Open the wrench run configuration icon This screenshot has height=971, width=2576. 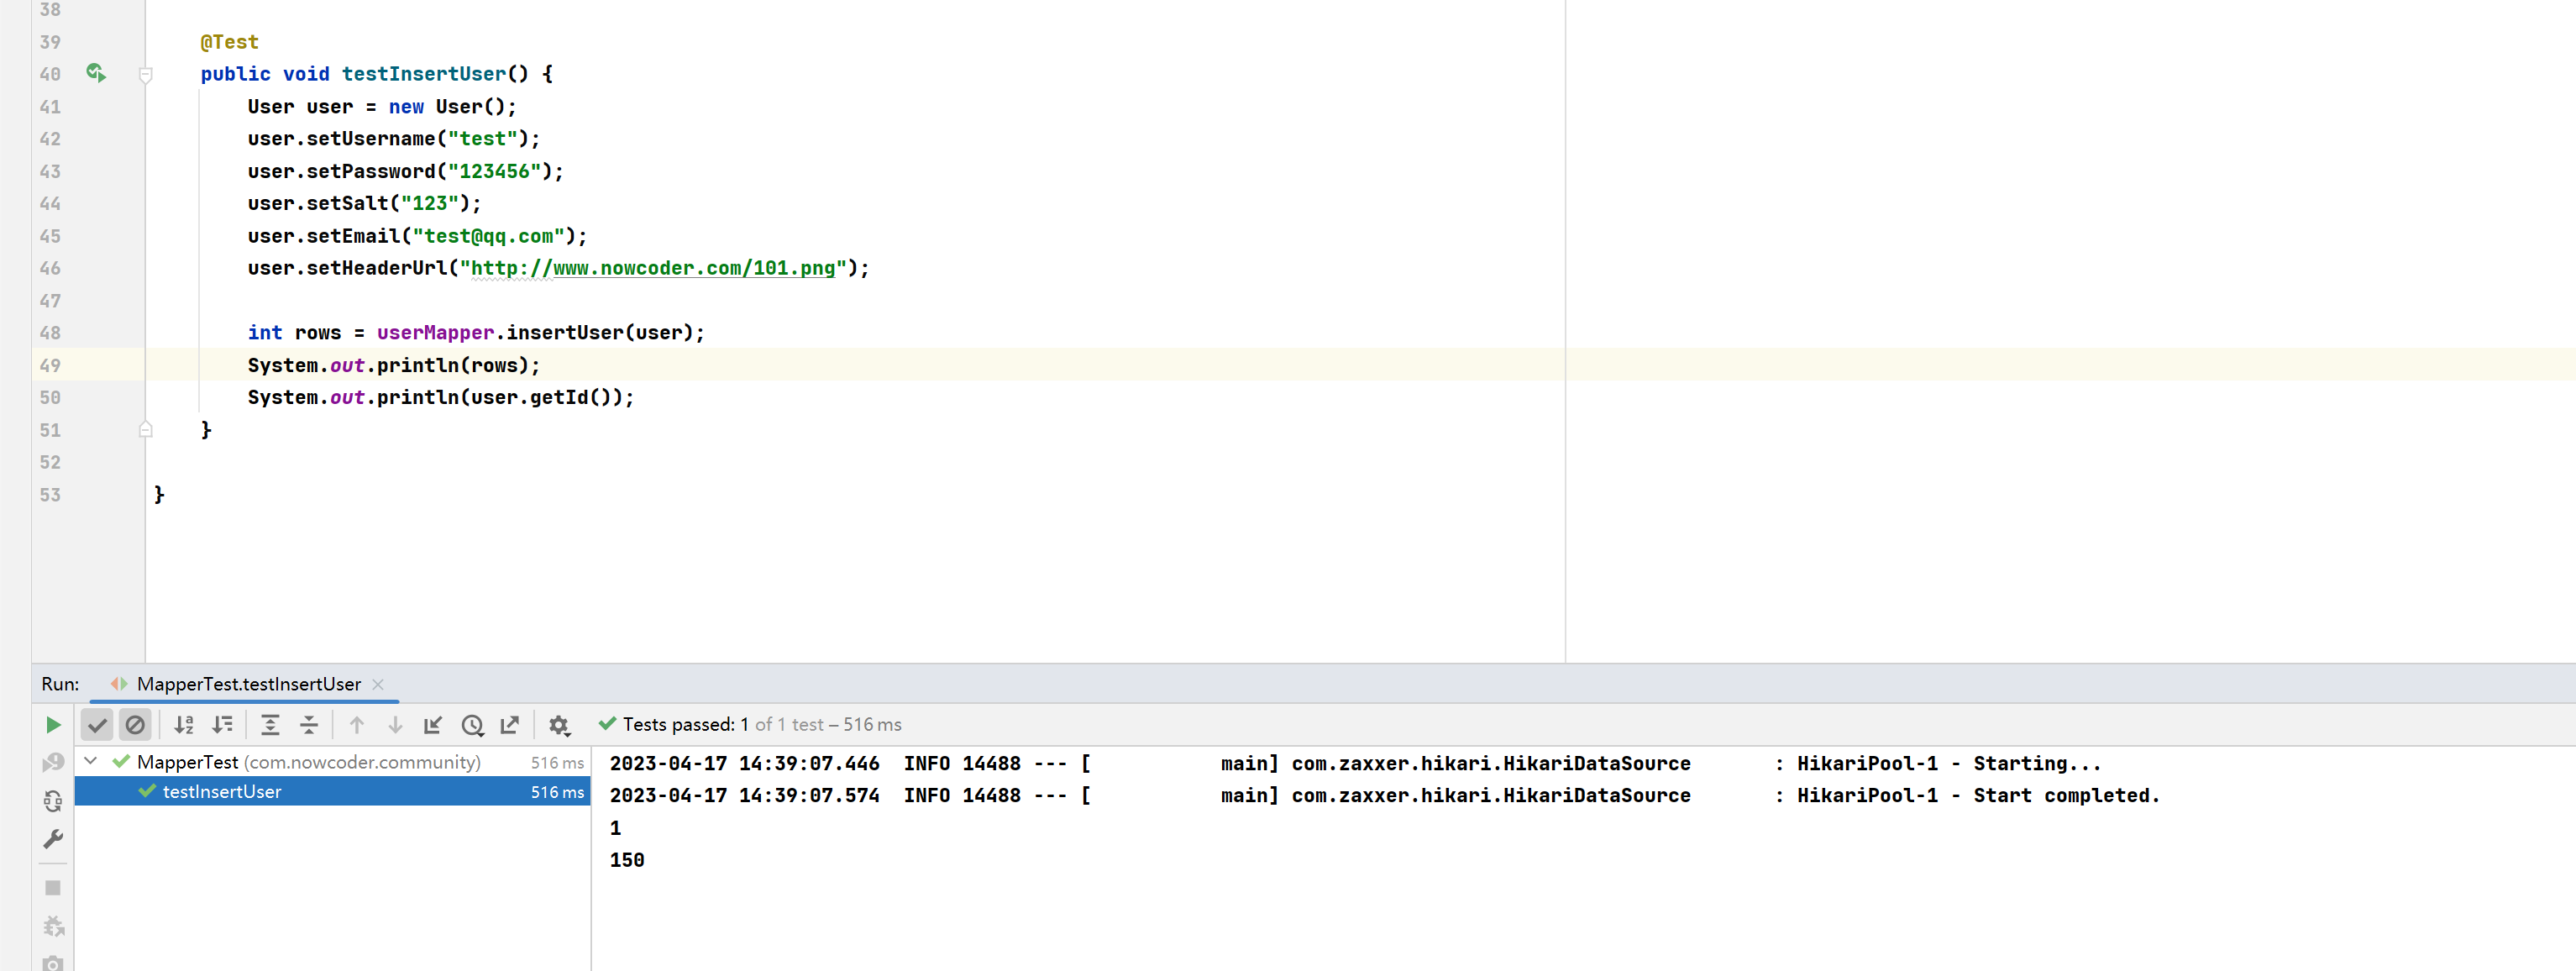54,839
